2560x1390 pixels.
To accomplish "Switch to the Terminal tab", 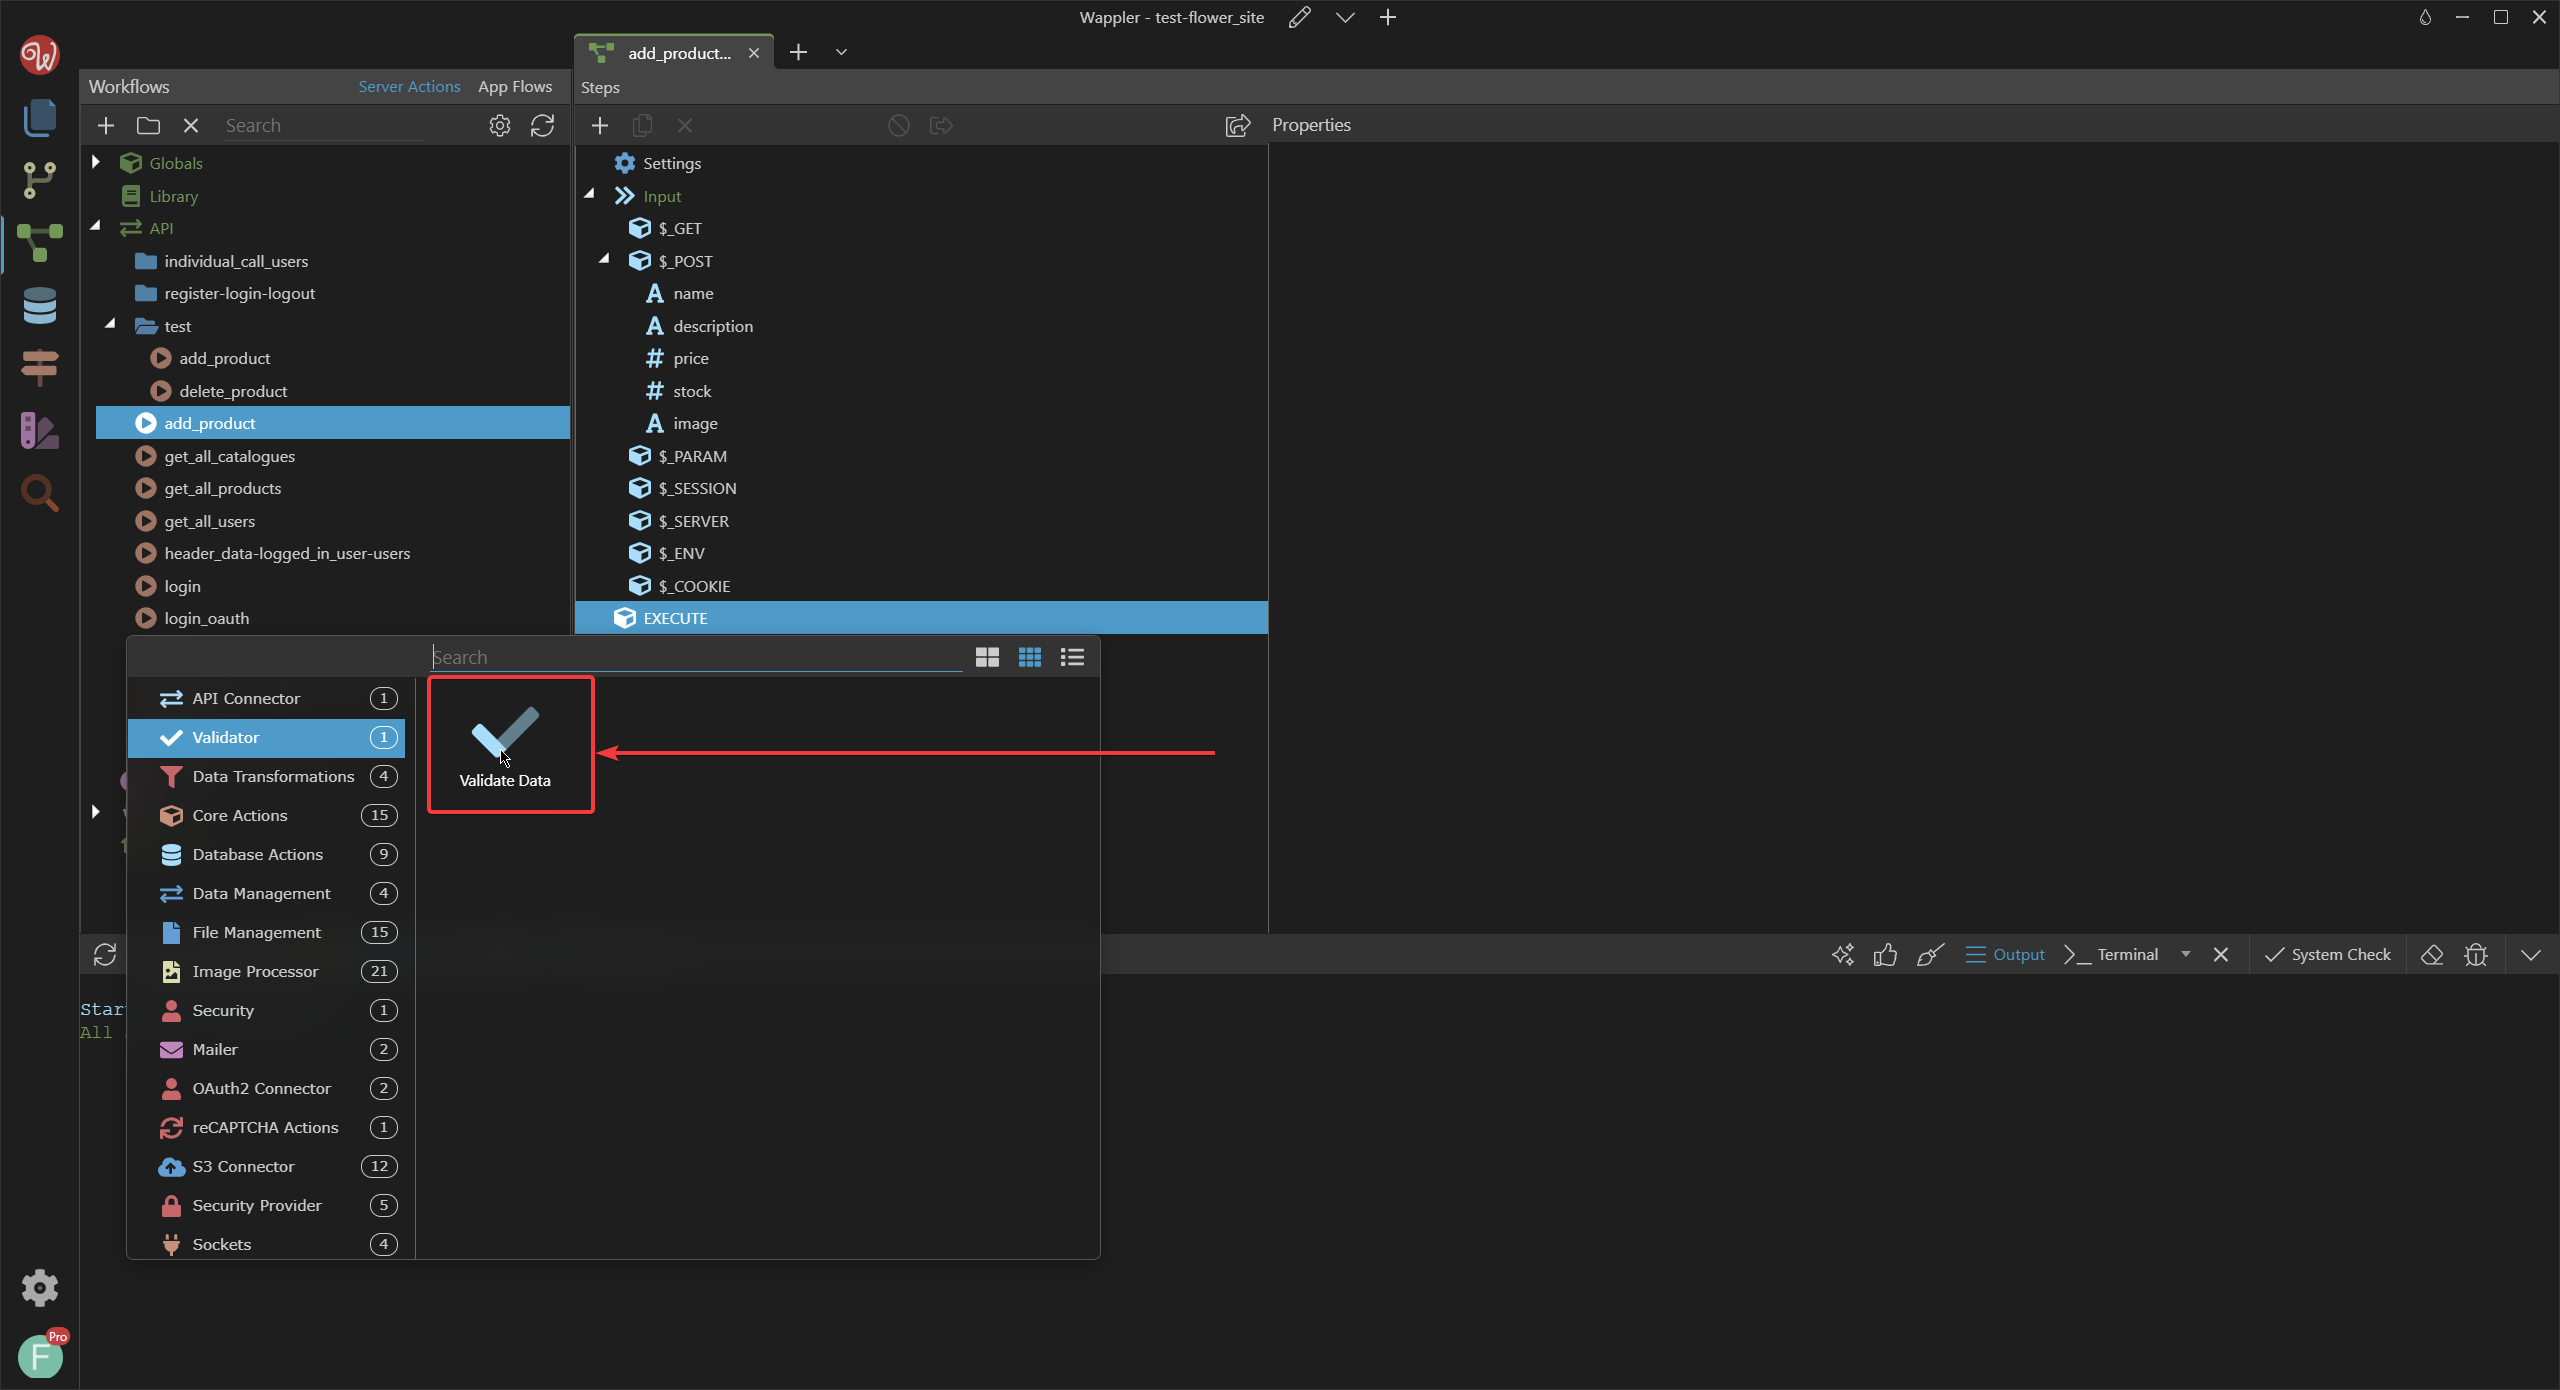I will point(2113,955).
